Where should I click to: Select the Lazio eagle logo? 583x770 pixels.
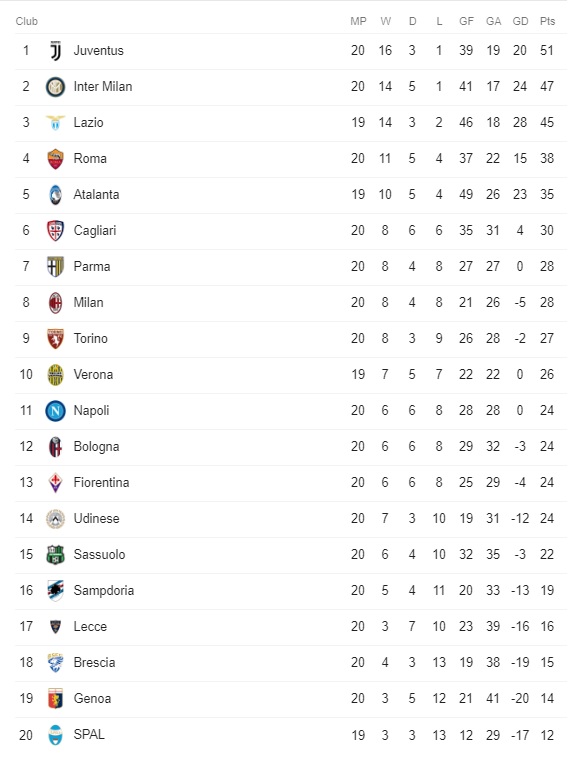[x=56, y=123]
